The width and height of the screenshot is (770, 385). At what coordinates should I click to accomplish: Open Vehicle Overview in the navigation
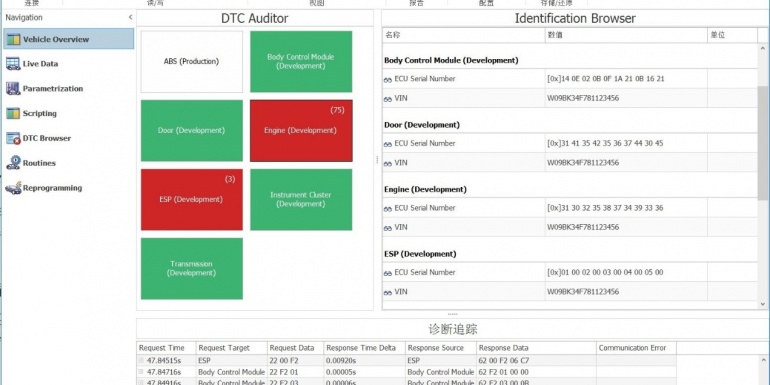click(x=68, y=39)
